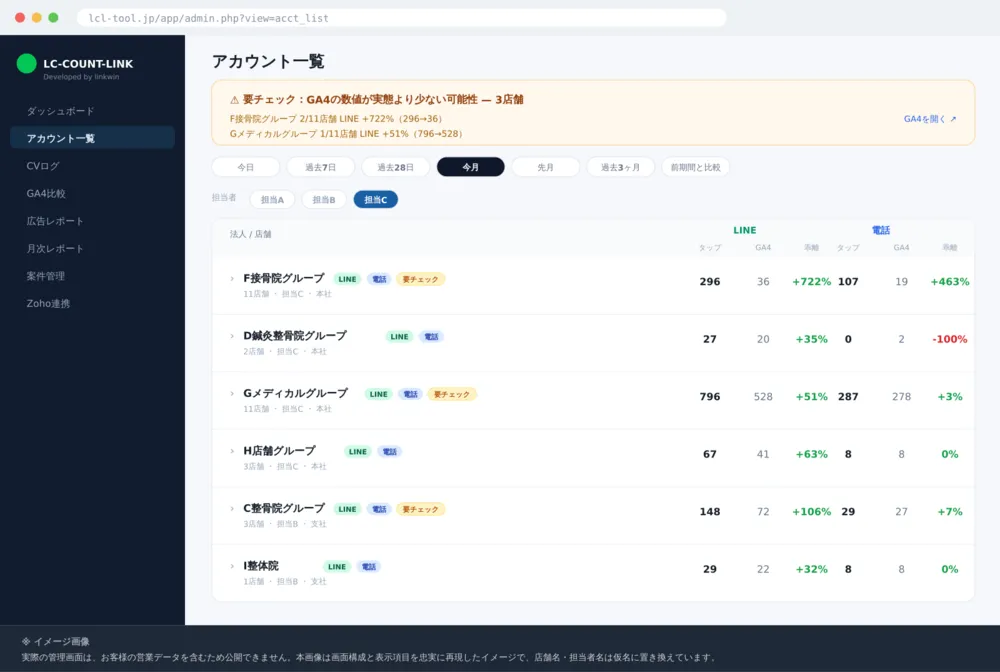
Task: Click the green window maximize button
Action: point(54,18)
